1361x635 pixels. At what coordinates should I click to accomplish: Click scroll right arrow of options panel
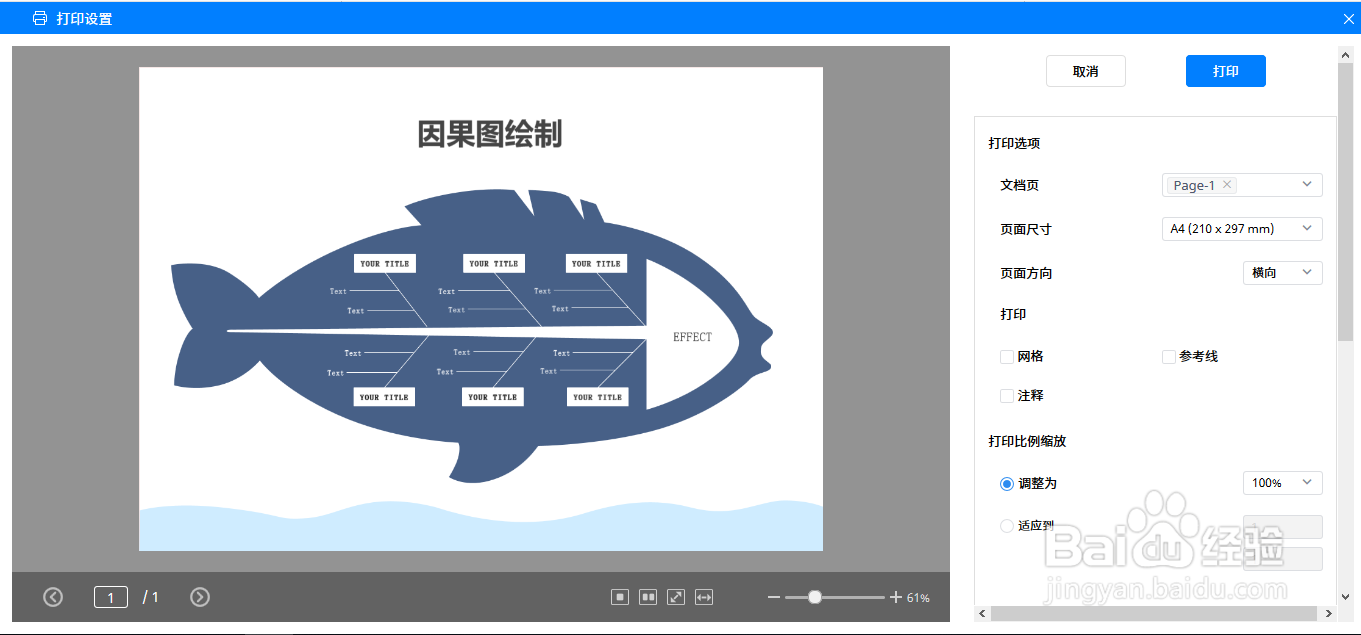point(1329,613)
